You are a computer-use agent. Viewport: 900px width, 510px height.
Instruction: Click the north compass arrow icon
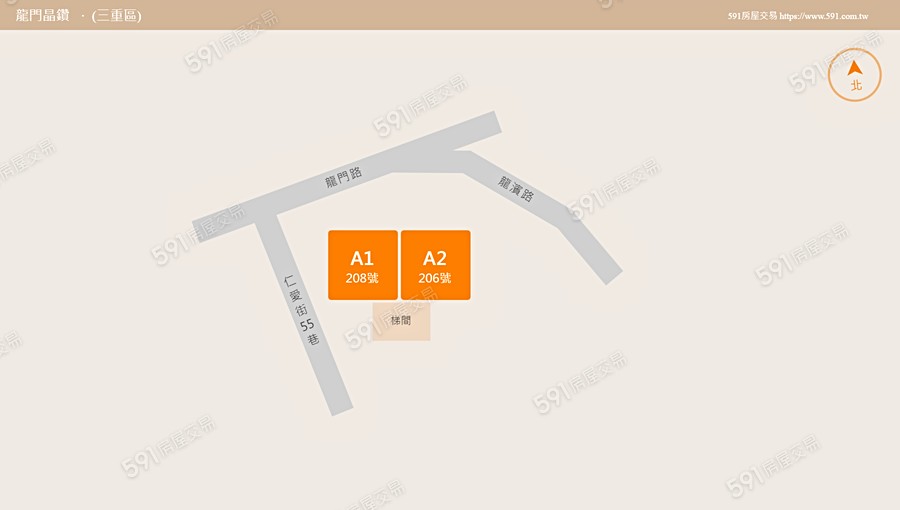(855, 68)
